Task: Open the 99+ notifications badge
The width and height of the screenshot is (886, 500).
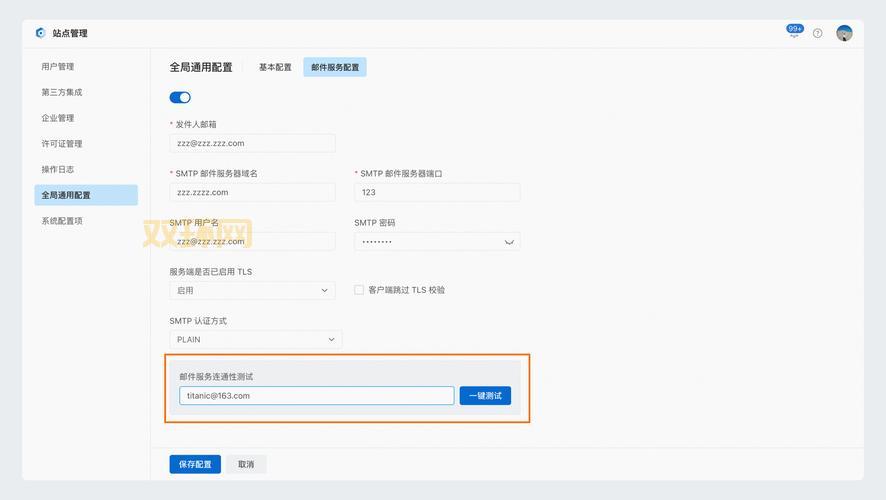Action: tap(794, 32)
